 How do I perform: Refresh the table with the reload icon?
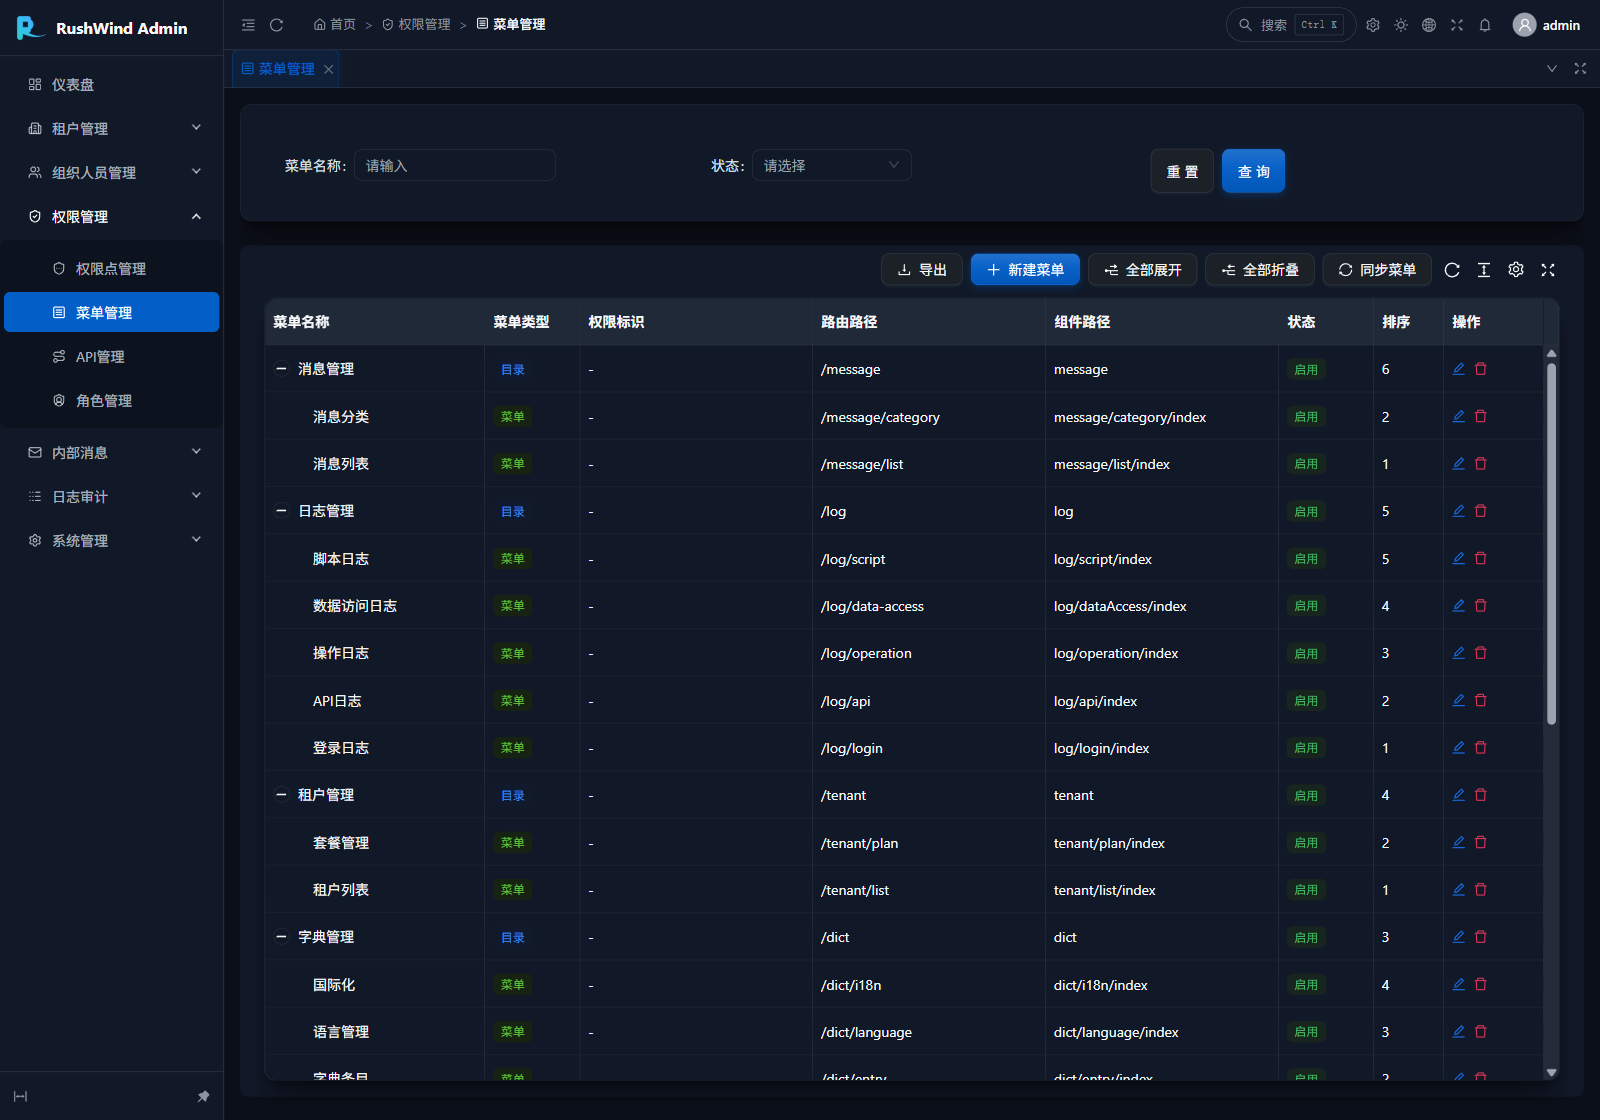tap(1452, 270)
